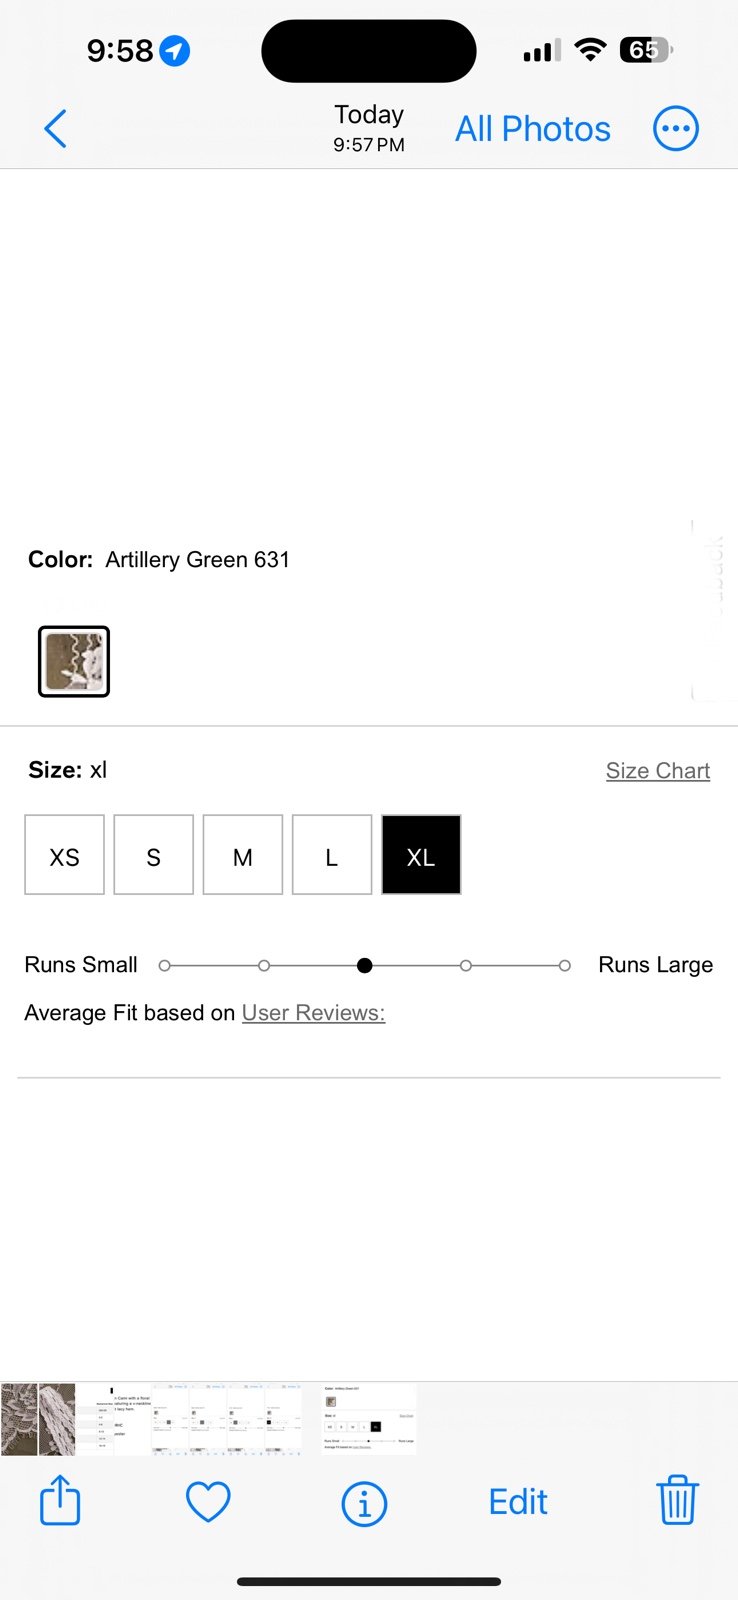738x1600 pixels.
Task: Tap Edit to modify the photo
Action: coord(518,1502)
